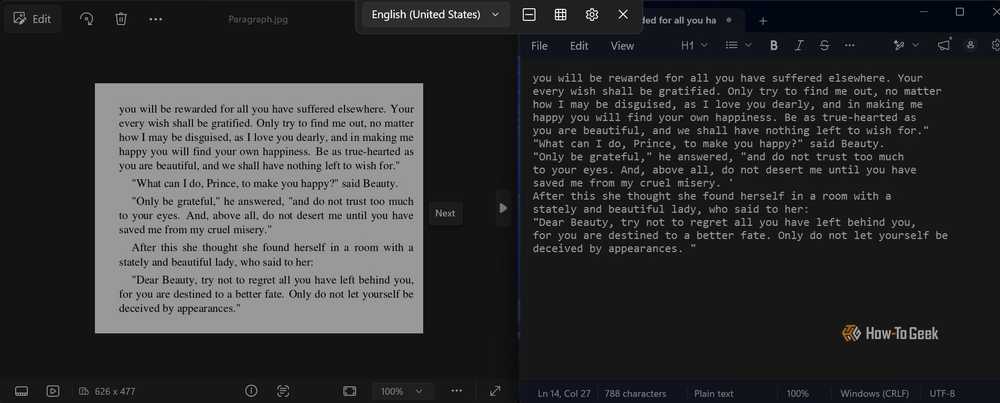Image resolution: width=1000 pixels, height=403 pixels.
Task: Fit the image to window
Action: [x=349, y=391]
